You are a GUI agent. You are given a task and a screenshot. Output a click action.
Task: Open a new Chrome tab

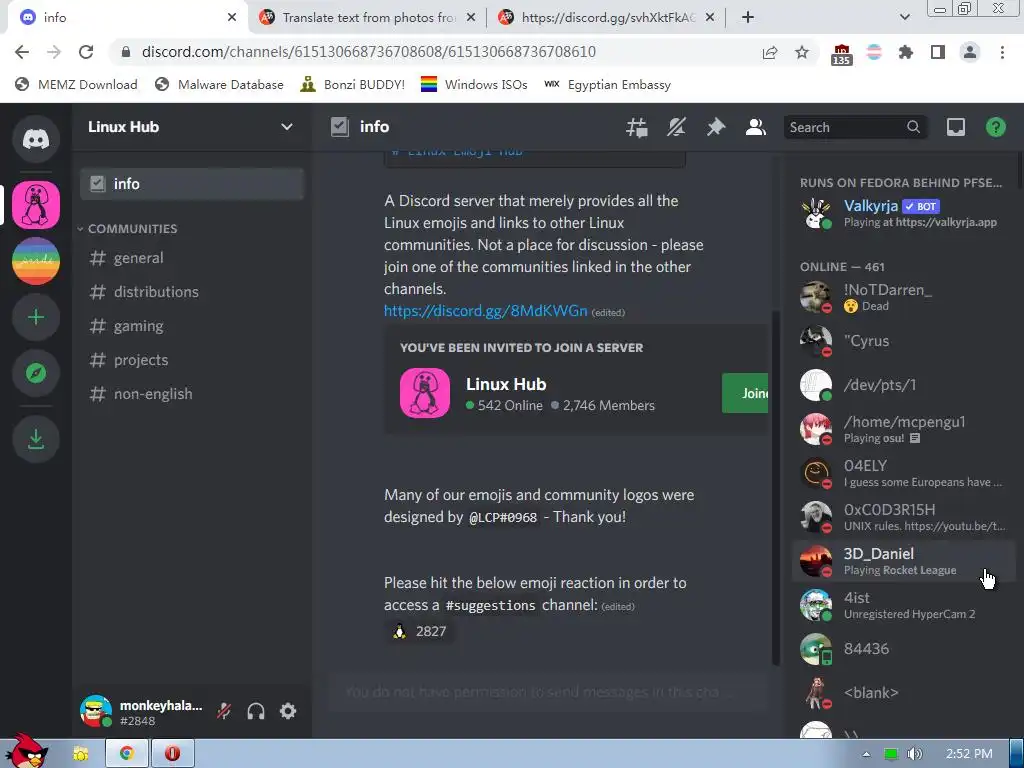[748, 18]
